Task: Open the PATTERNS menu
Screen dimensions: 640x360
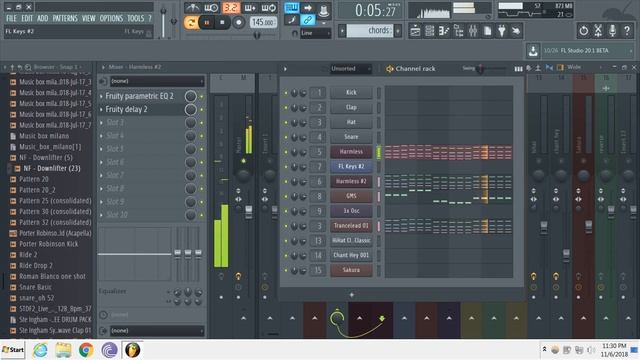Action: (65, 18)
